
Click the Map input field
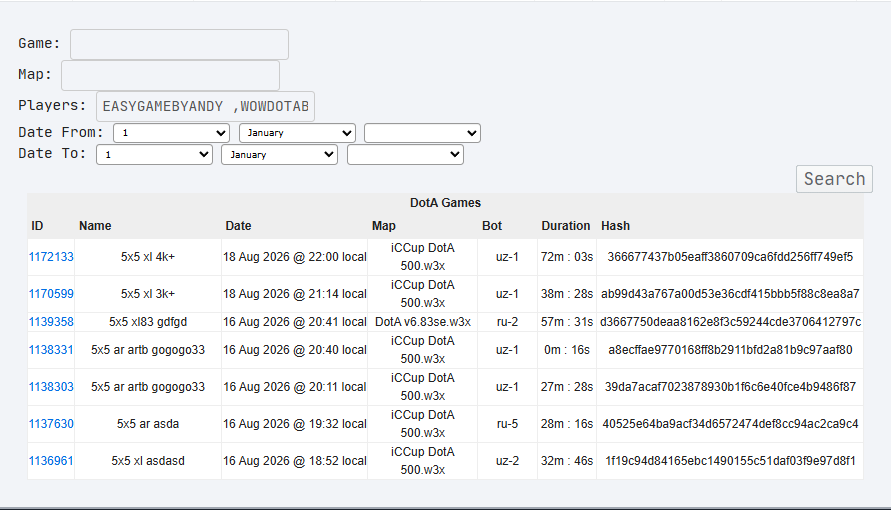coord(170,76)
